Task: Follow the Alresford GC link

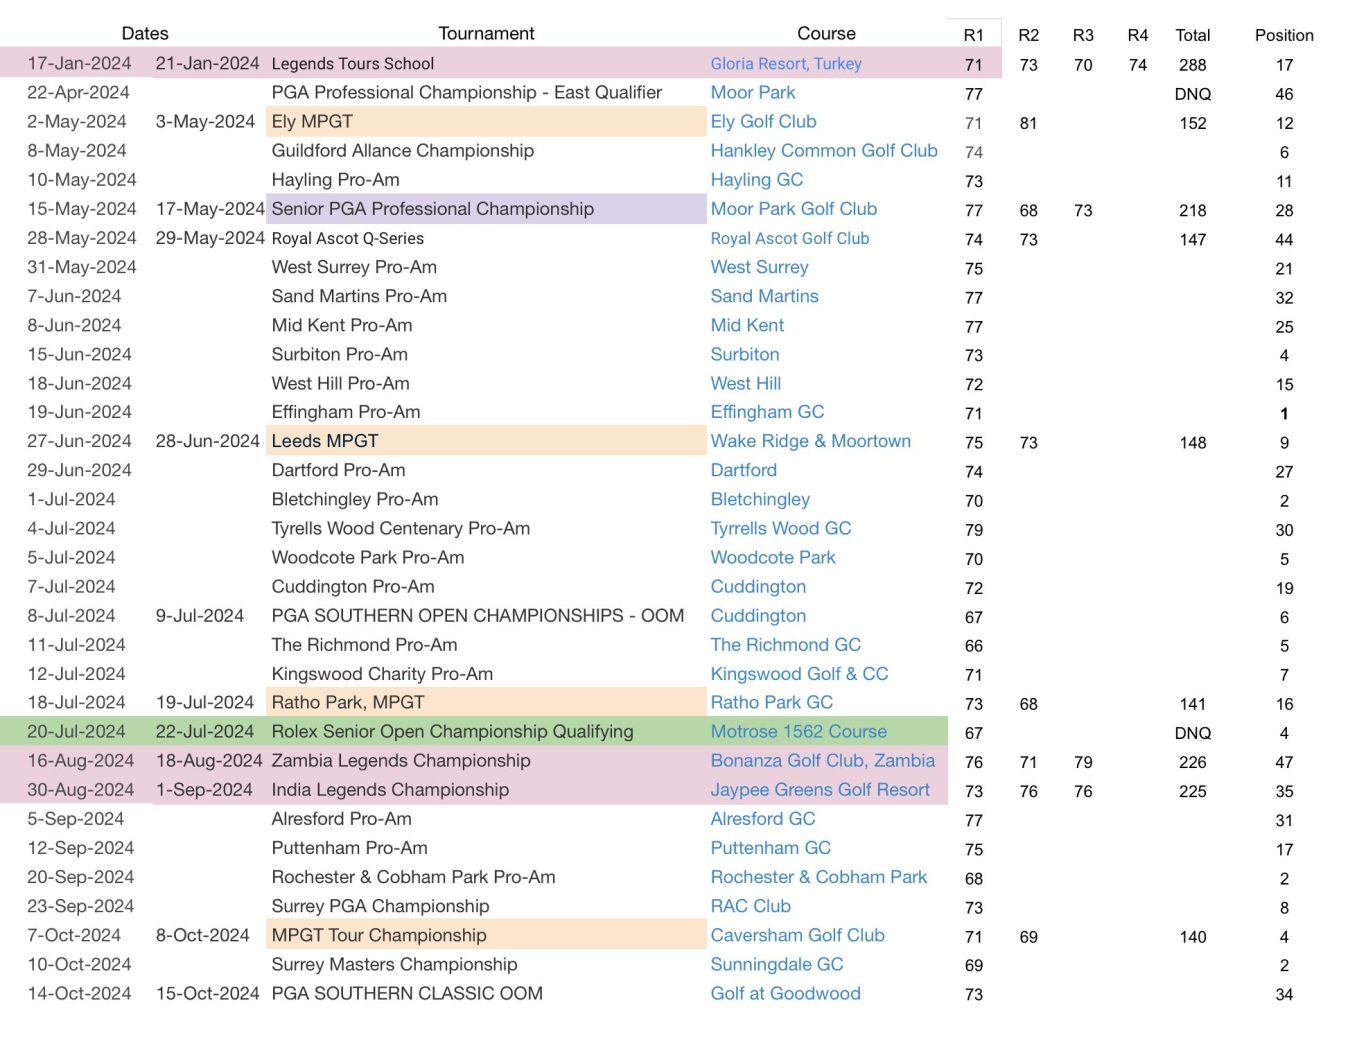Action: [763, 819]
